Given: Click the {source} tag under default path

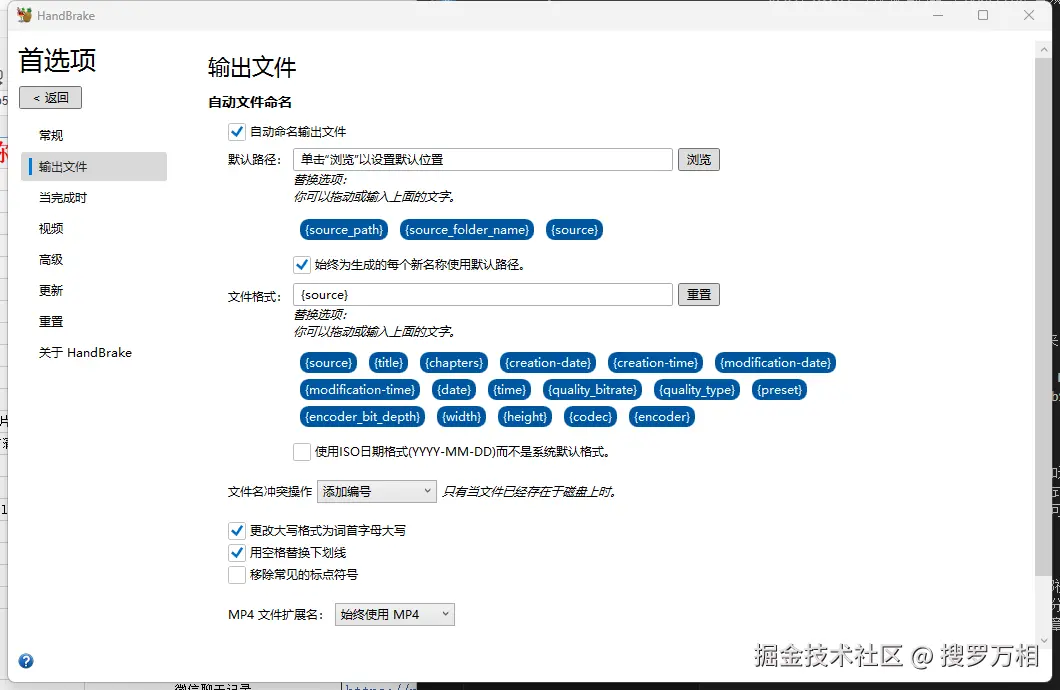Looking at the screenshot, I should (x=574, y=230).
